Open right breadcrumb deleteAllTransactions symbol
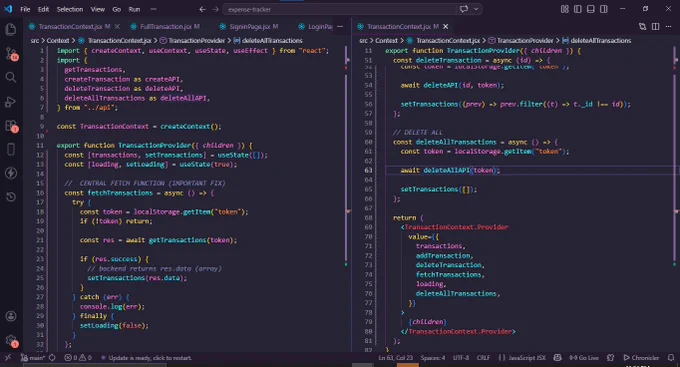The height and width of the screenshot is (367, 680). [597, 40]
